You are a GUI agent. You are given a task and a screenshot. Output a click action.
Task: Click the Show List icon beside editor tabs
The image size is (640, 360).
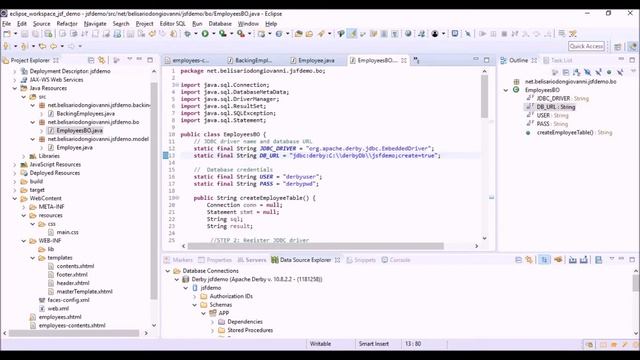(416, 60)
